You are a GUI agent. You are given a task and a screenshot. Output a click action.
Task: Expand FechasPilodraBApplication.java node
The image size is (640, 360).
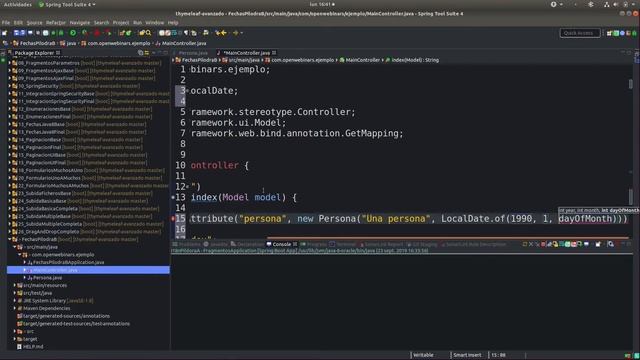coord(24,262)
